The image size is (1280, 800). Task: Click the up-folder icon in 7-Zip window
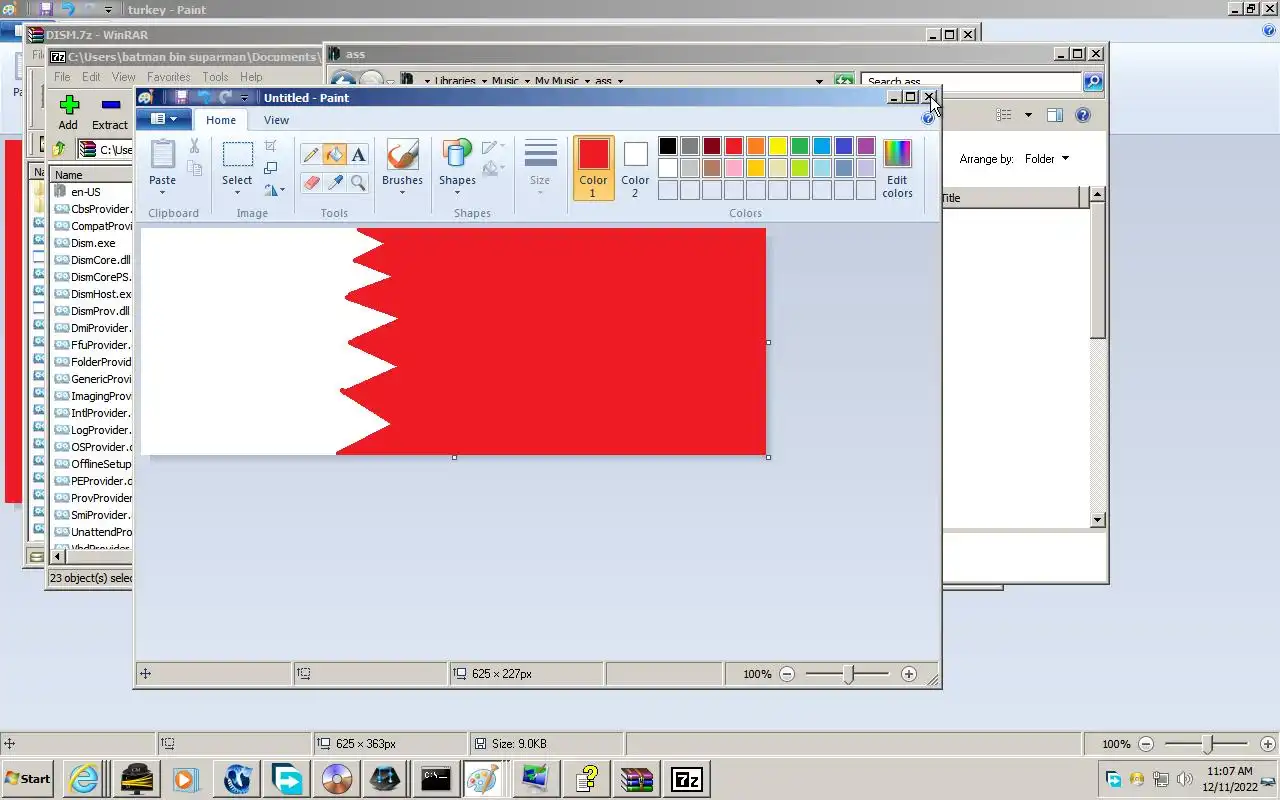click(x=59, y=149)
